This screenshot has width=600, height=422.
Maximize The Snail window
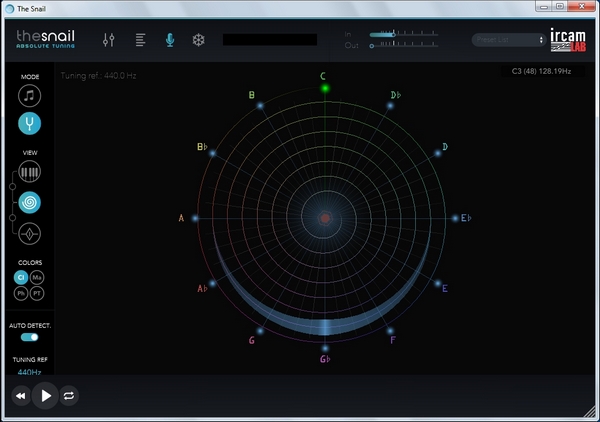point(559,7)
